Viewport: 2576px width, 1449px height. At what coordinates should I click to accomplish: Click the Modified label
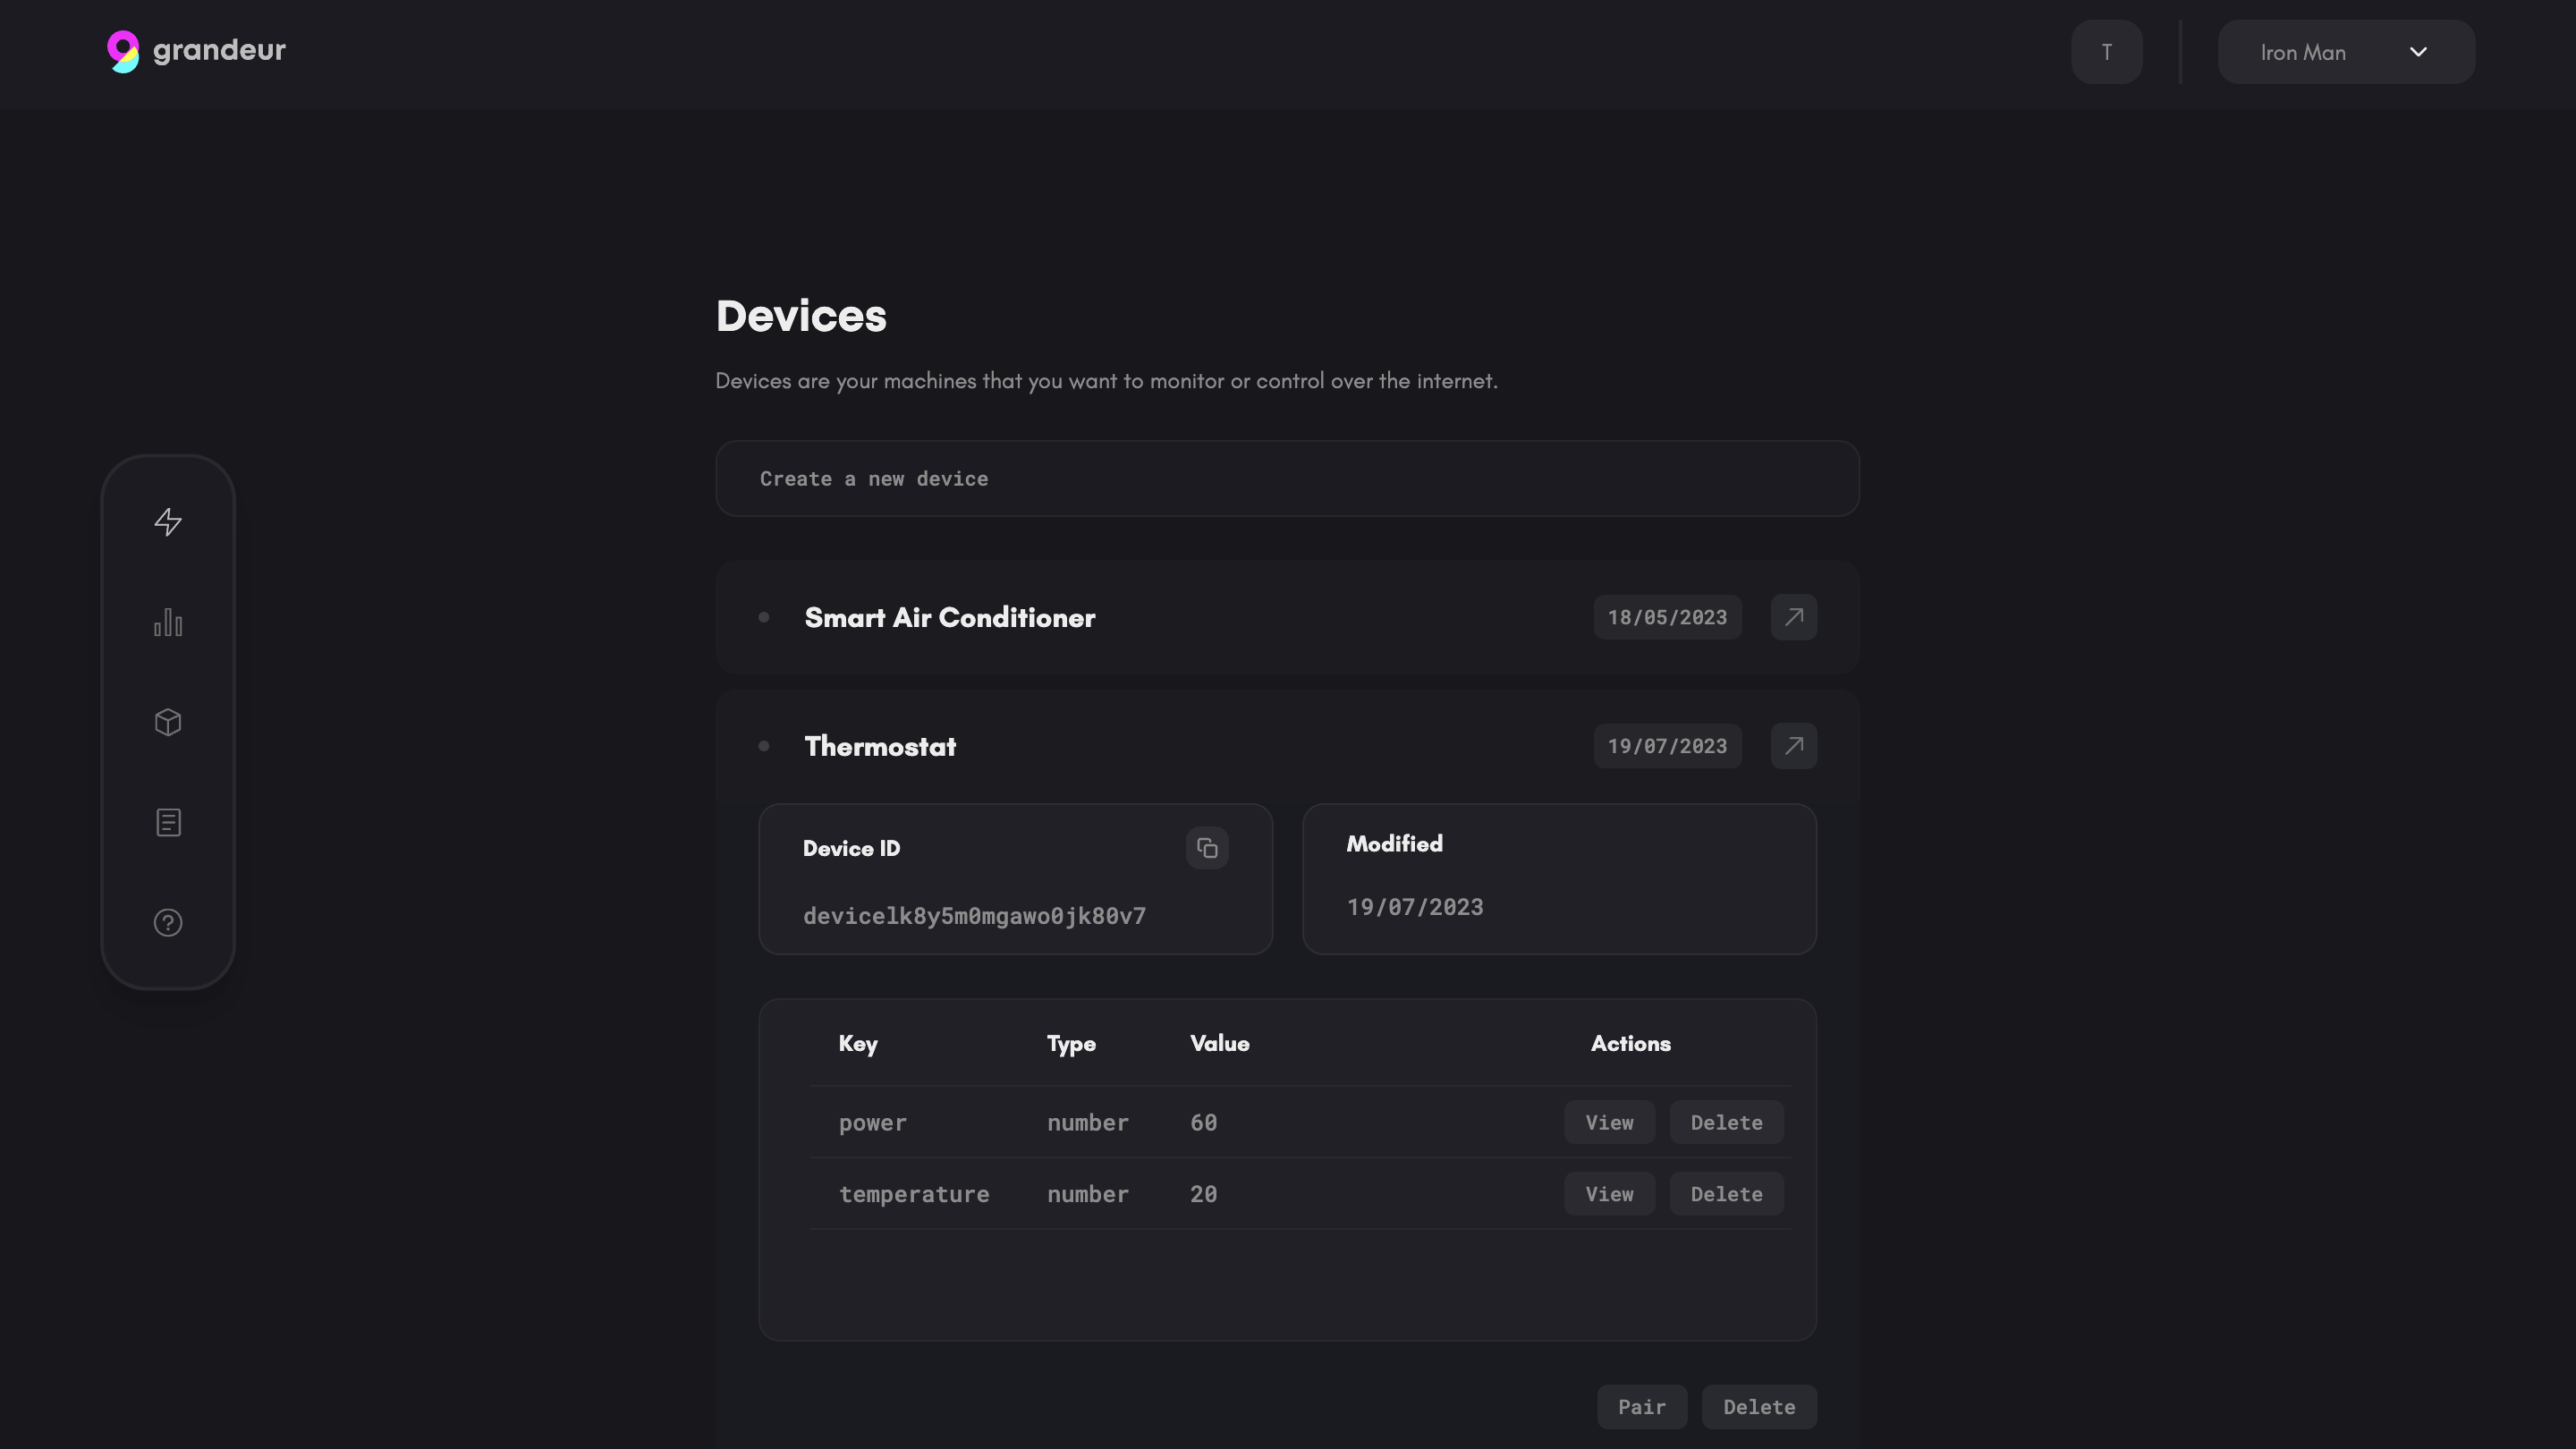tap(1394, 844)
